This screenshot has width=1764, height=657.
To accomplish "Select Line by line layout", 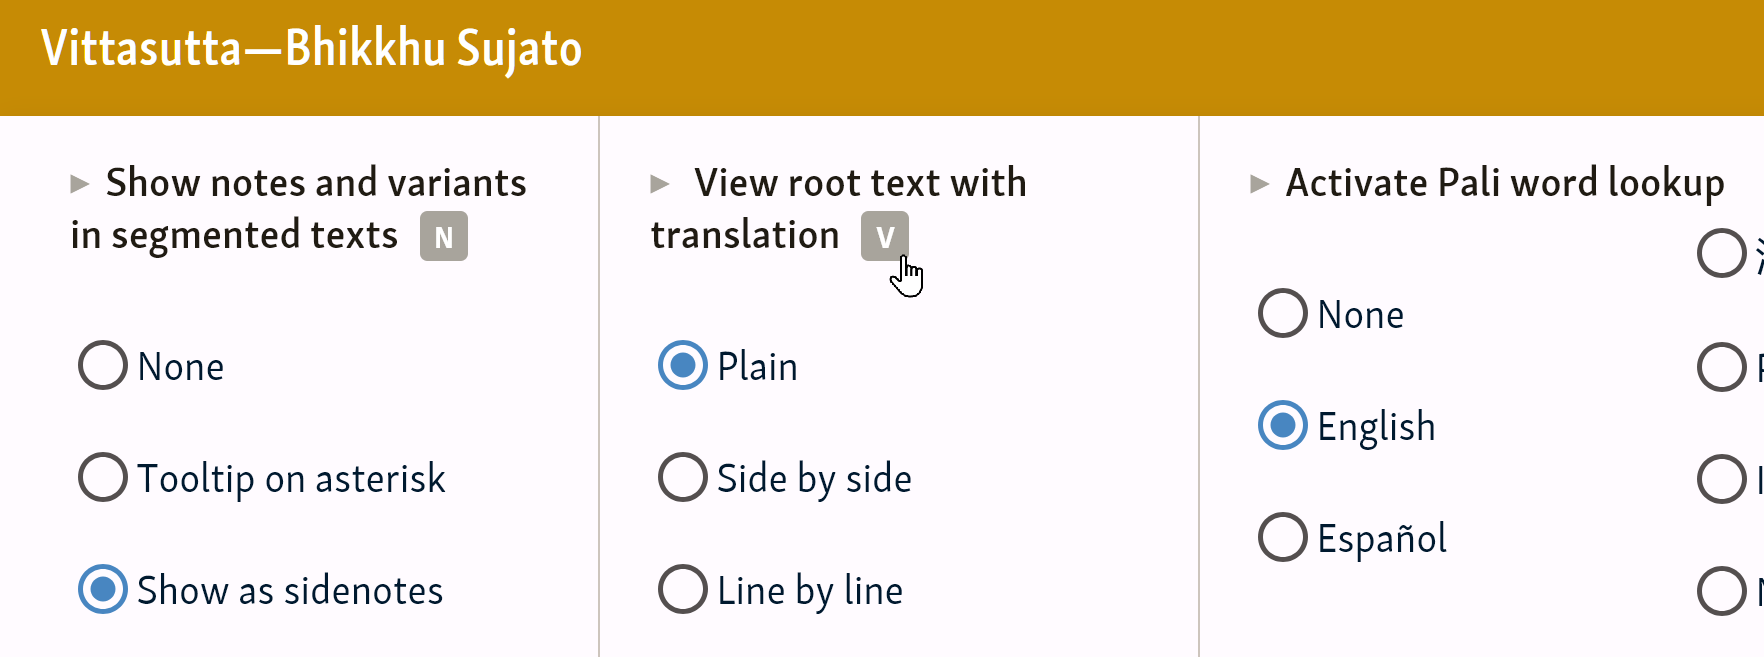I will pos(683,590).
